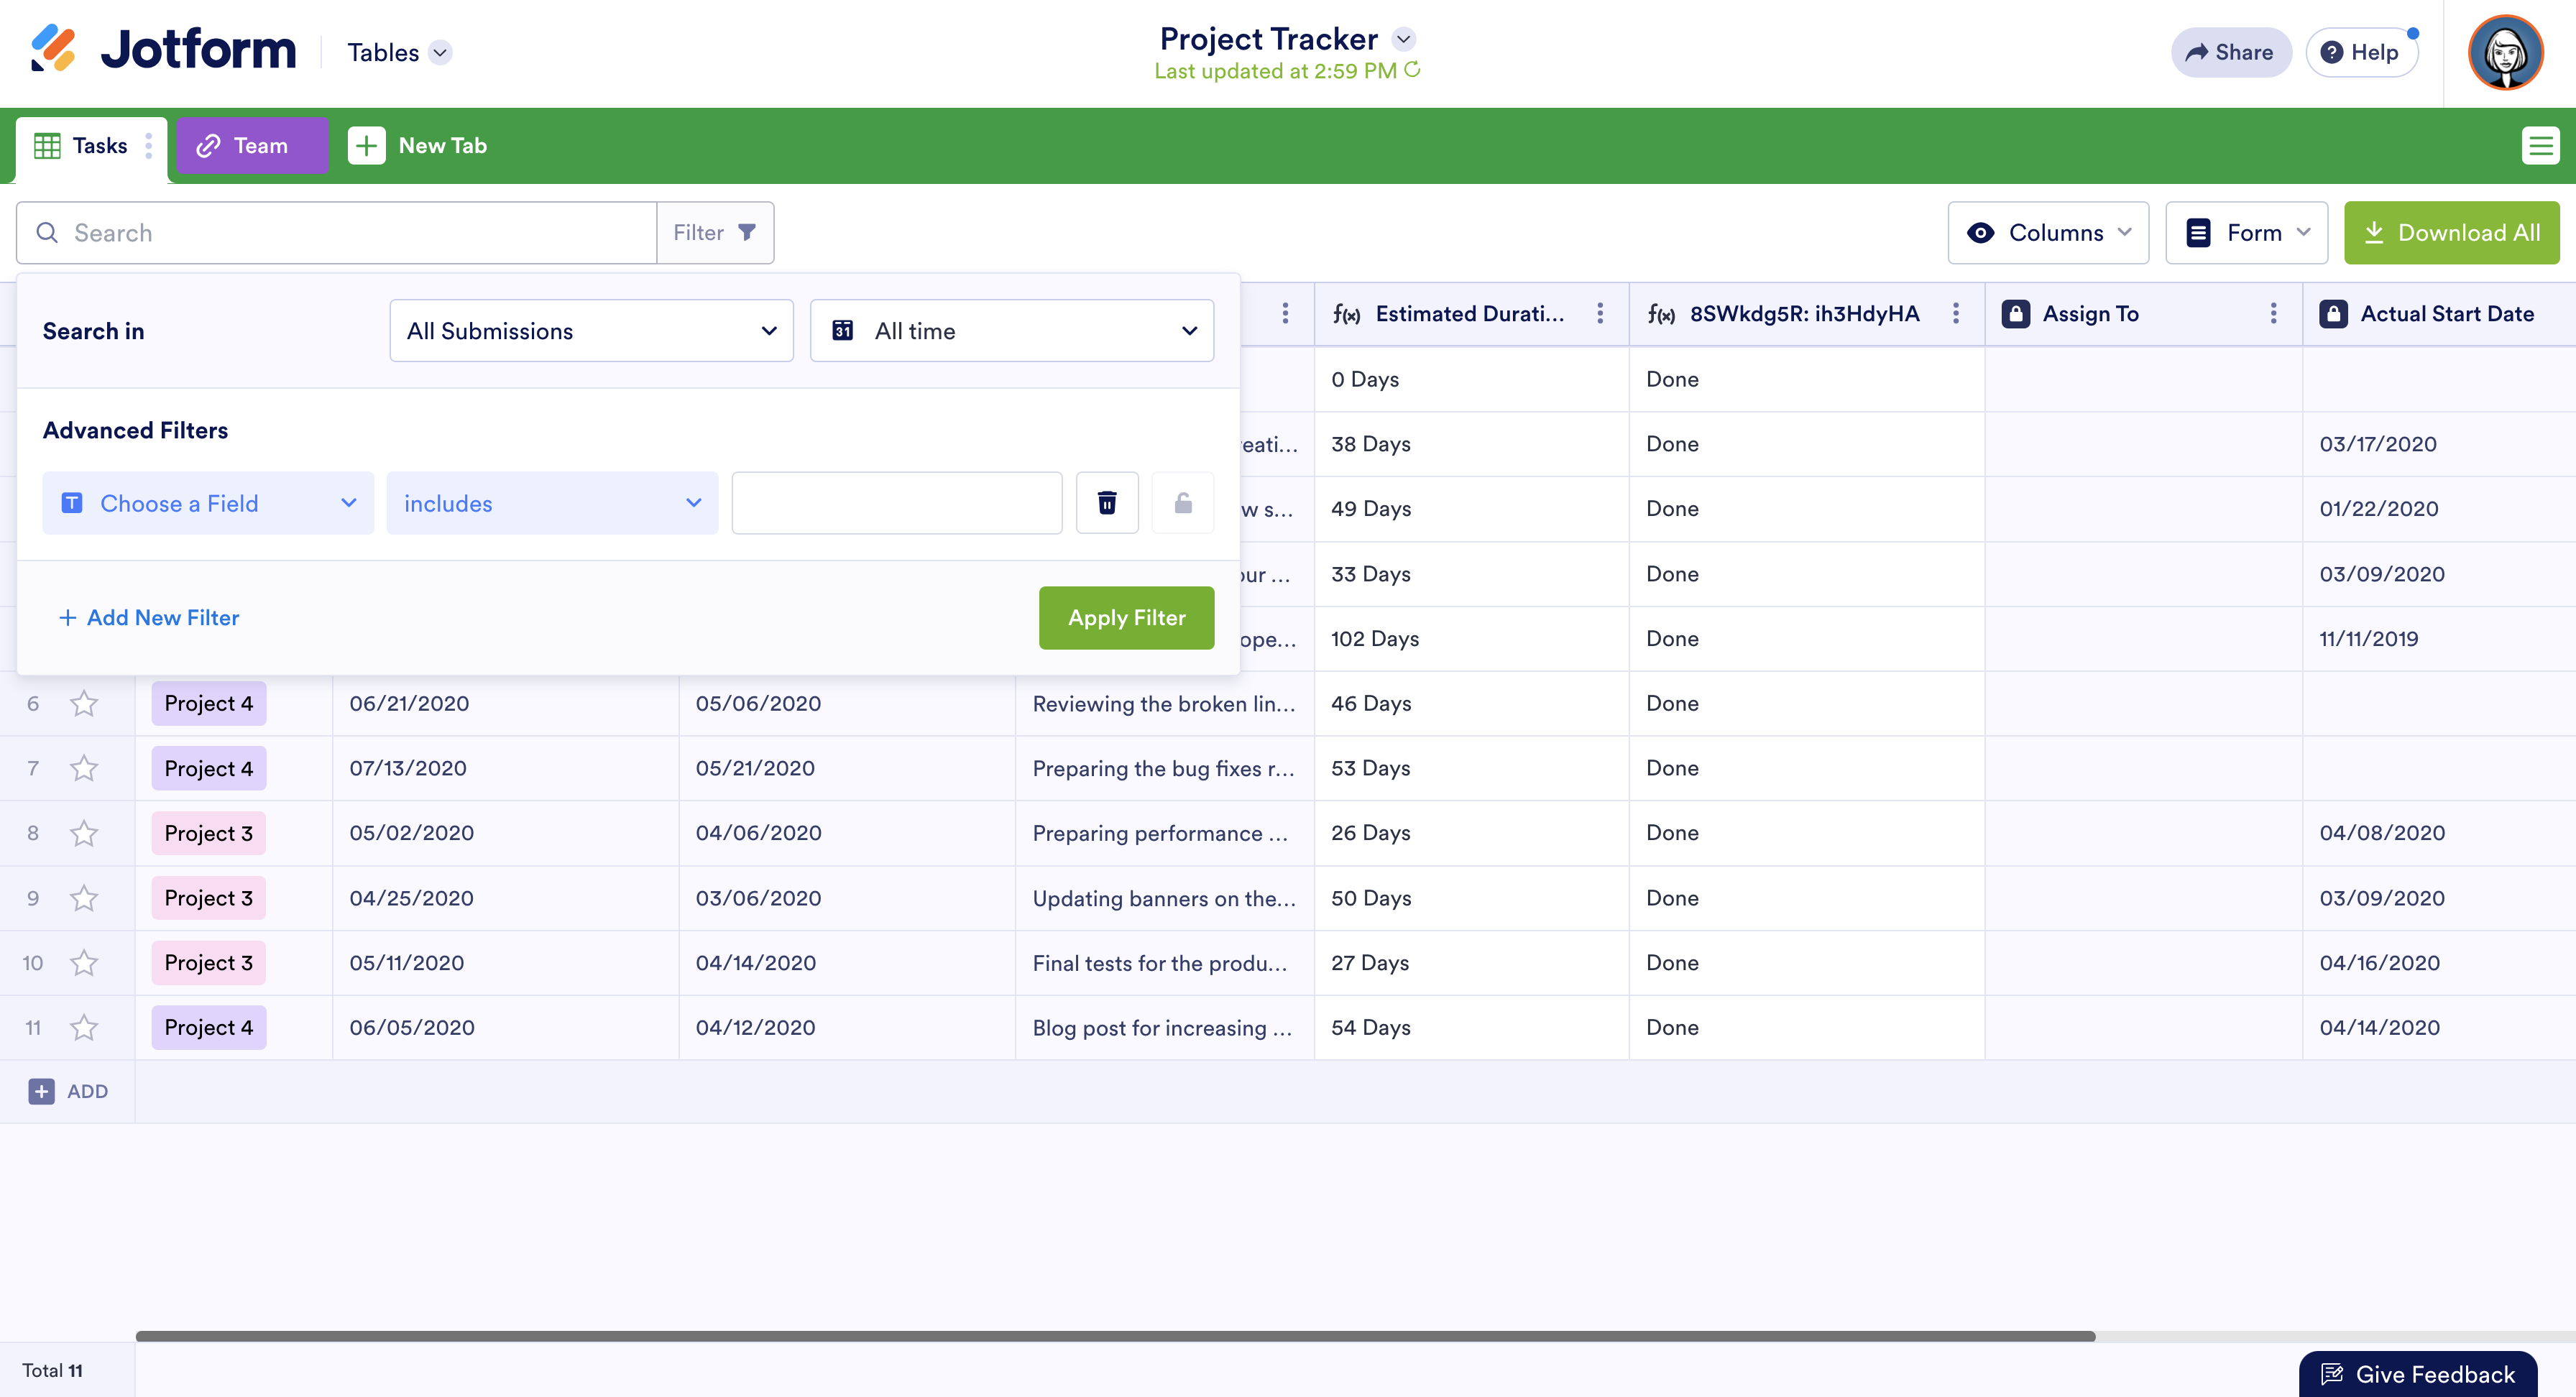2576x1397 pixels.
Task: Click the horizontal scrollbar at the bottom
Action: (x=1114, y=1336)
